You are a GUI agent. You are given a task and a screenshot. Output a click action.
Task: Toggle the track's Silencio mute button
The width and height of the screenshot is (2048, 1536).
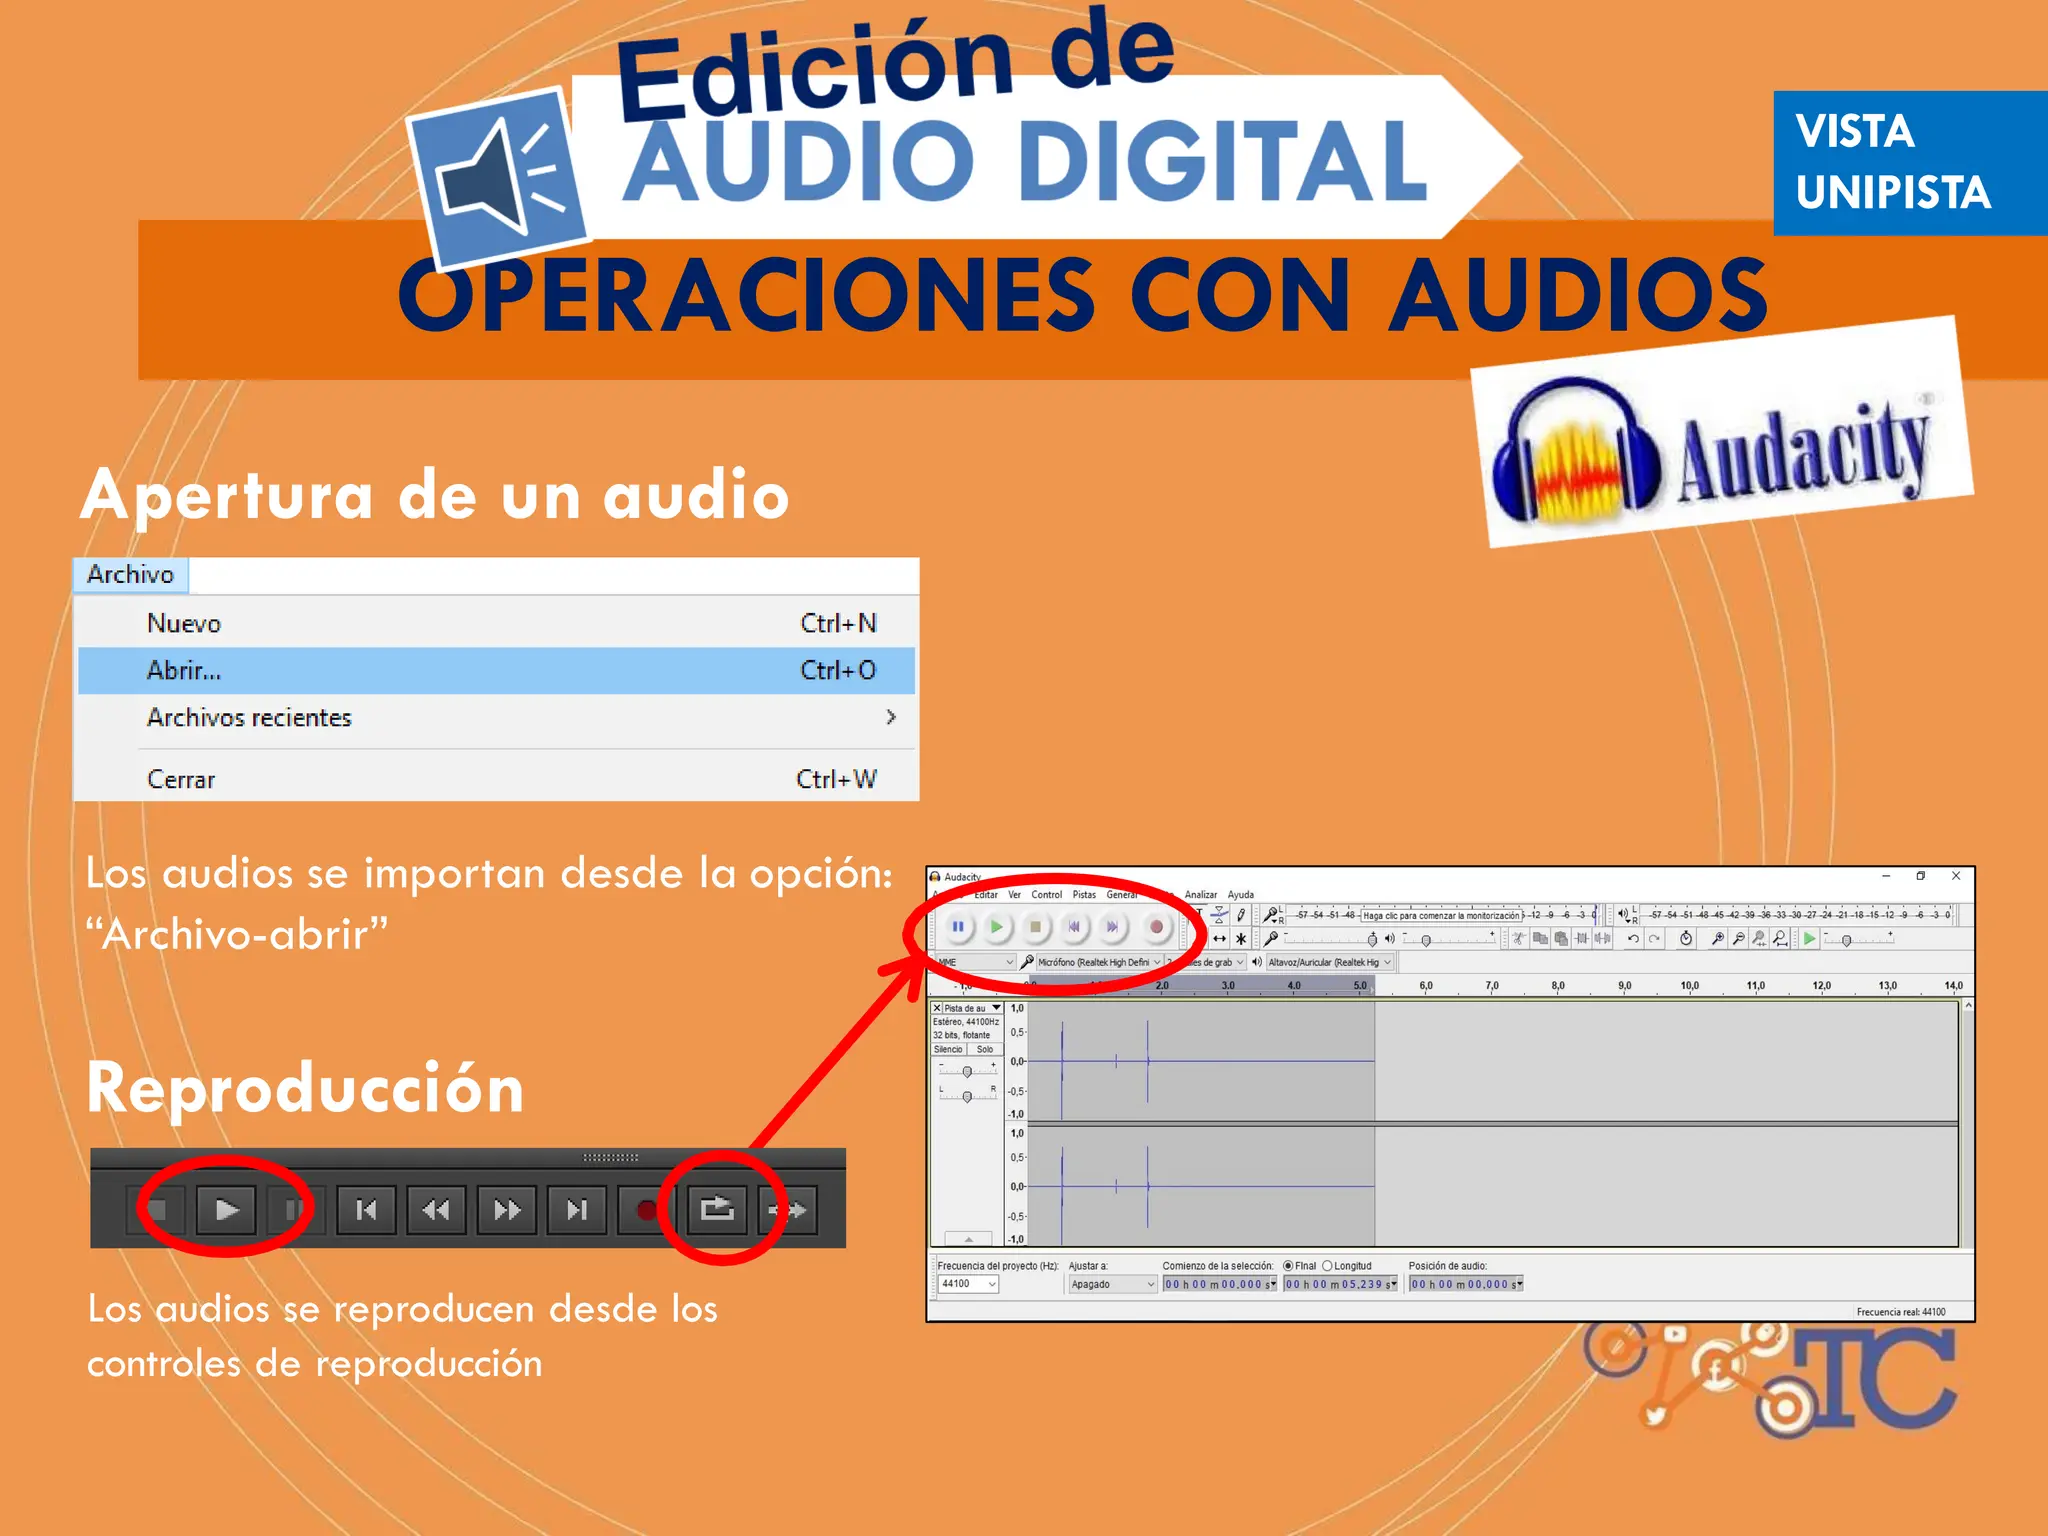point(948,1049)
